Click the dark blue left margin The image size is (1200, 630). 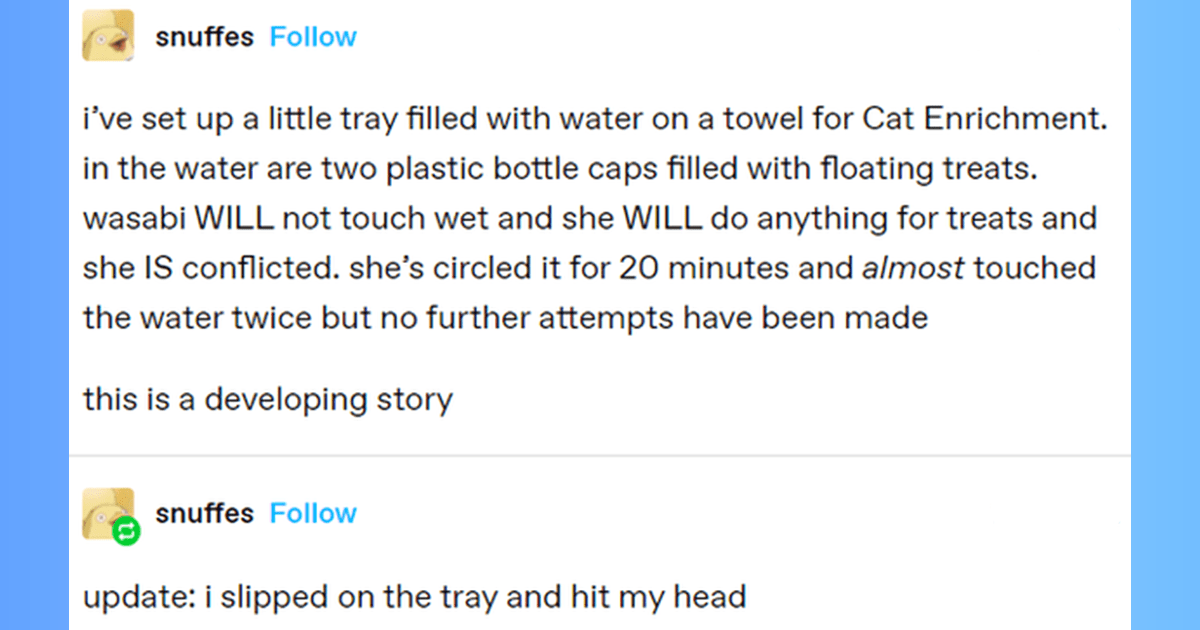pos(34,315)
